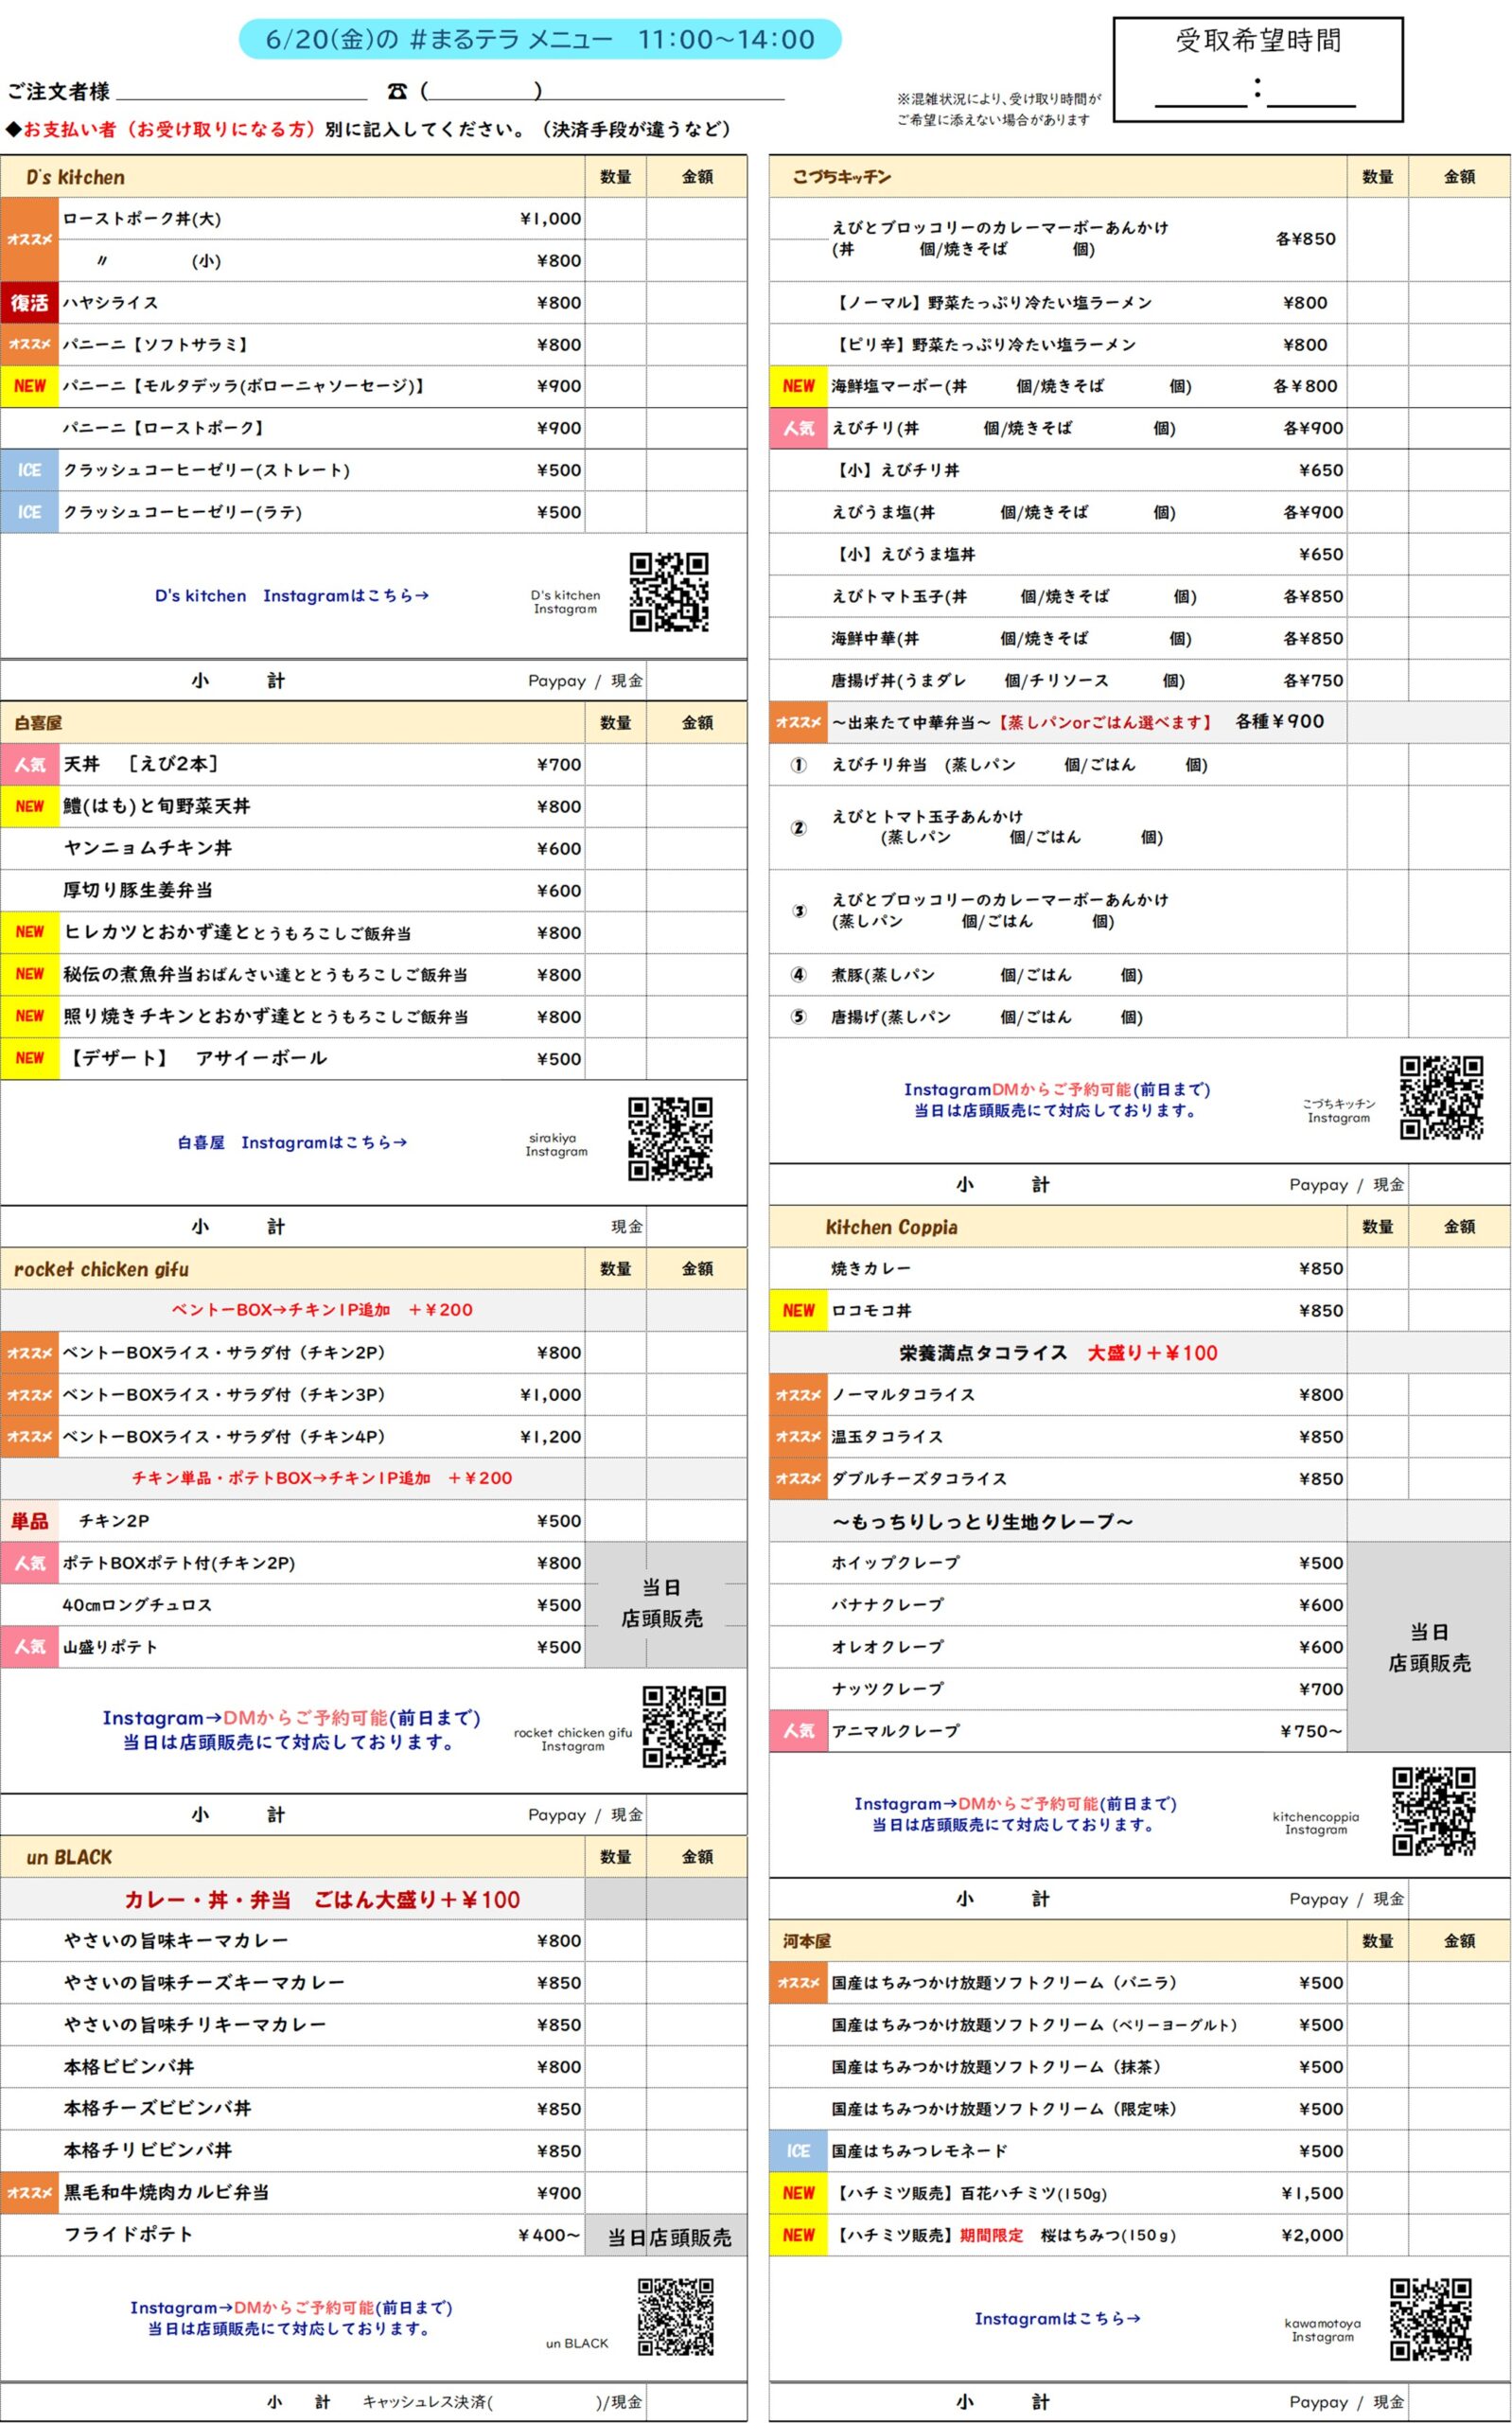Viewport: 1512px width, 2423px height.
Task: Click the 河本屋 Instagramはこちら link
Action: pos(1057,2318)
